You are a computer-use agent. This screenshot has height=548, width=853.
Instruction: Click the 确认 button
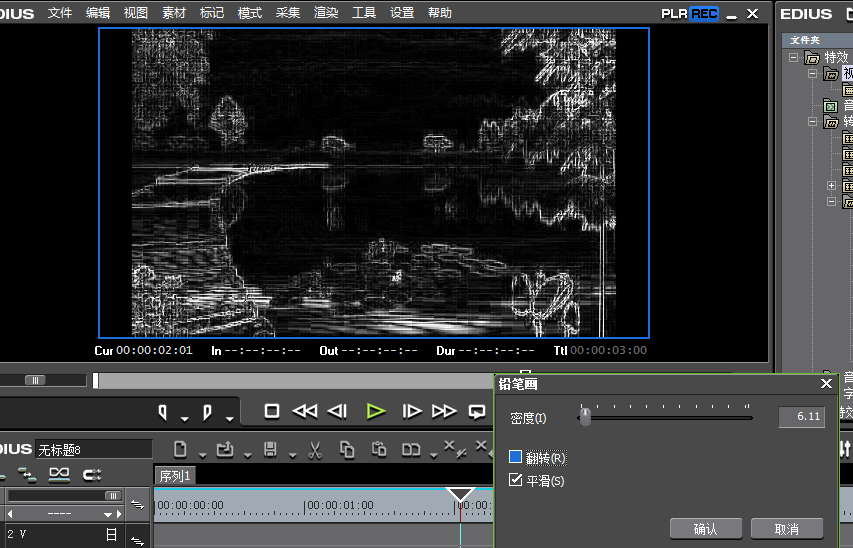(706, 528)
